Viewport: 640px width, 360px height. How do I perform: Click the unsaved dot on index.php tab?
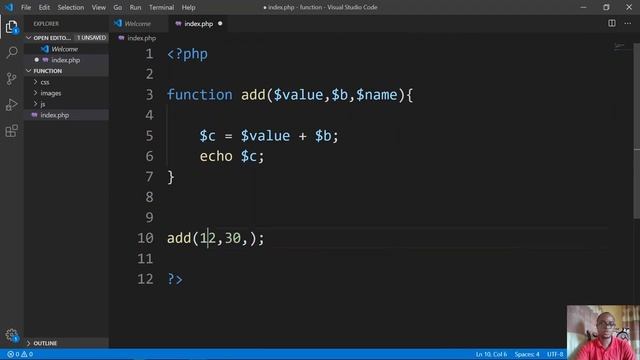(x=220, y=24)
